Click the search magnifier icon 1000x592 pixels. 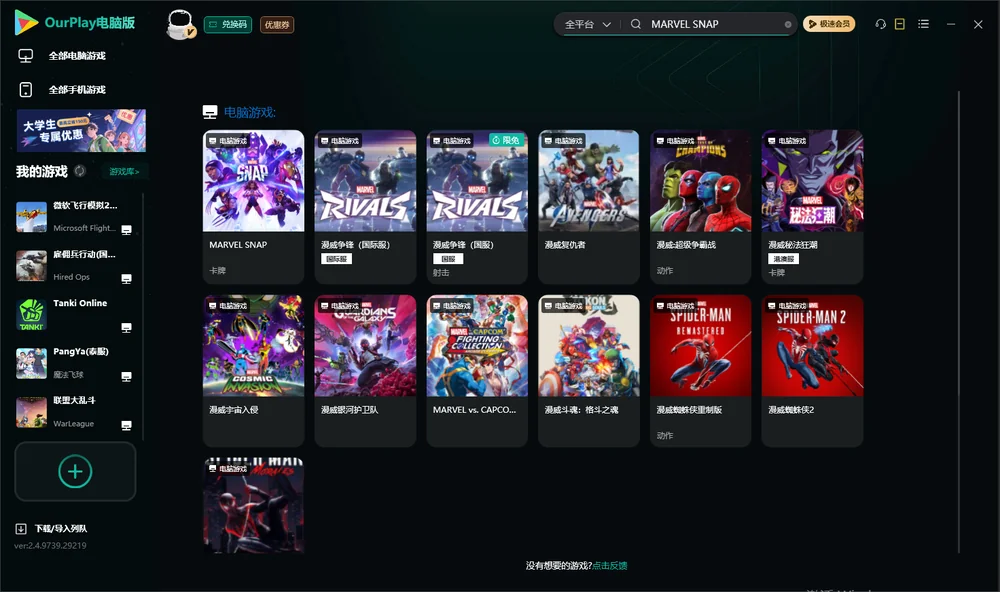(636, 24)
